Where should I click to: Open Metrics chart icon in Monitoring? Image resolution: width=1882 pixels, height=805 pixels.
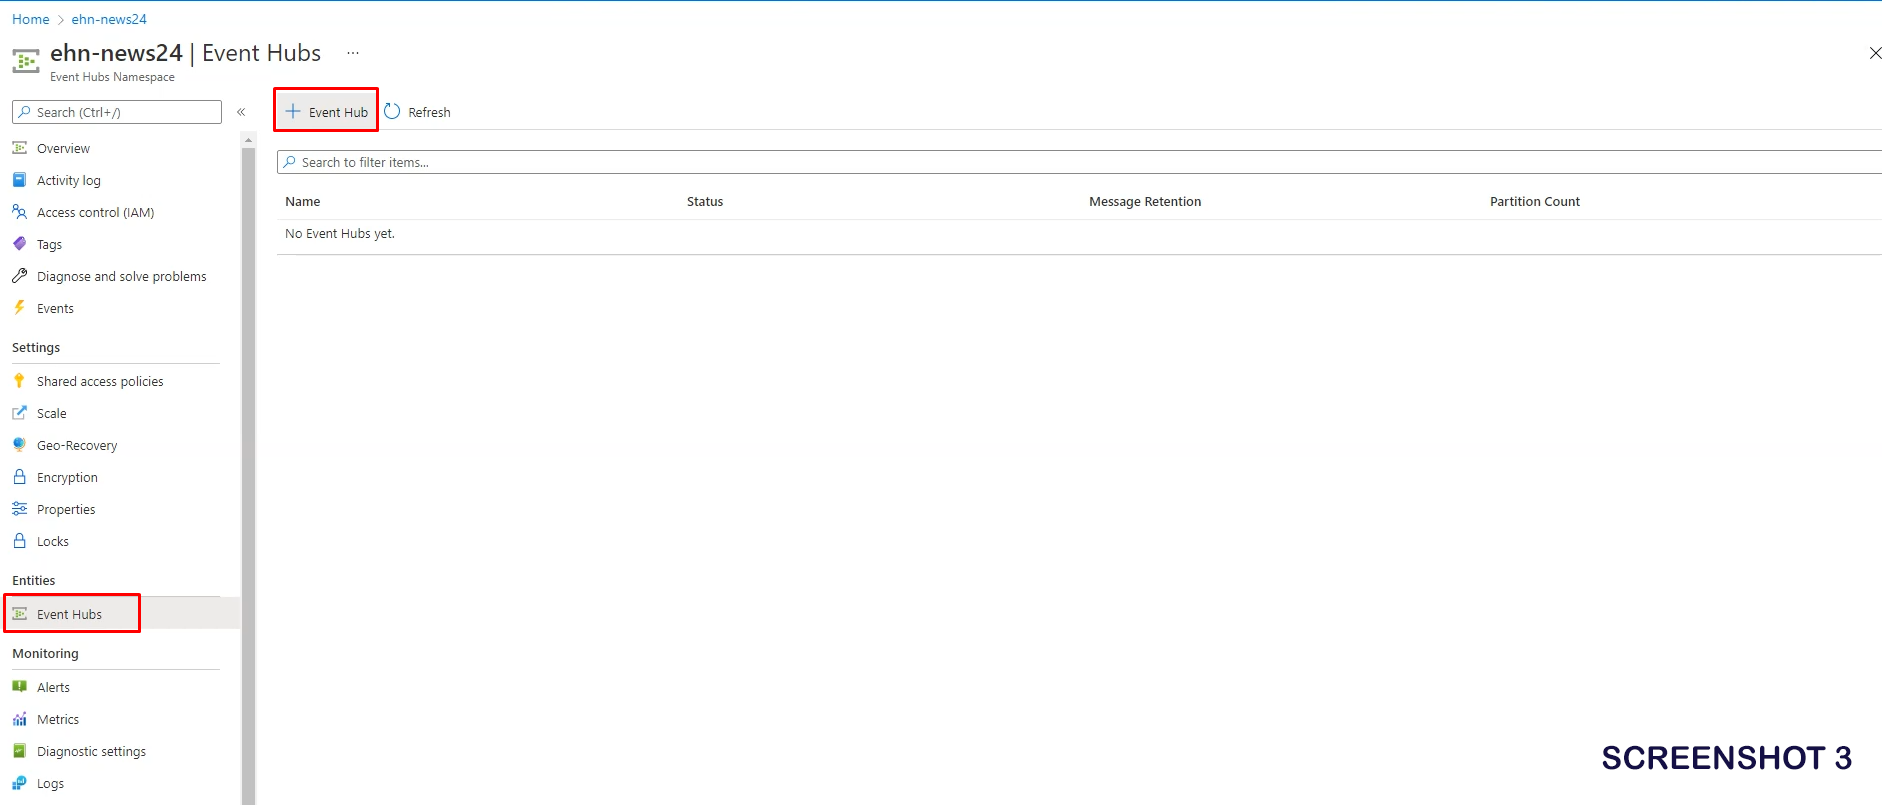(19, 719)
